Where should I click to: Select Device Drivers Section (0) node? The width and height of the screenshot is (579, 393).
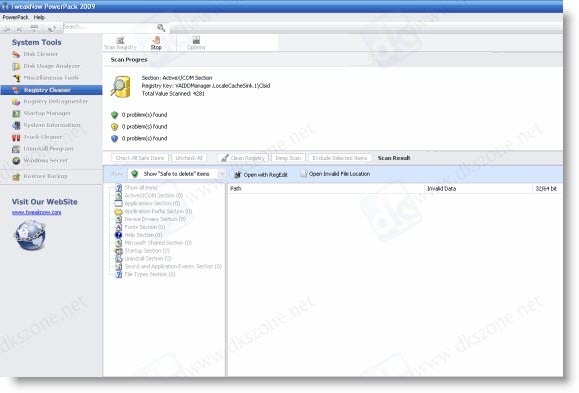point(151,219)
